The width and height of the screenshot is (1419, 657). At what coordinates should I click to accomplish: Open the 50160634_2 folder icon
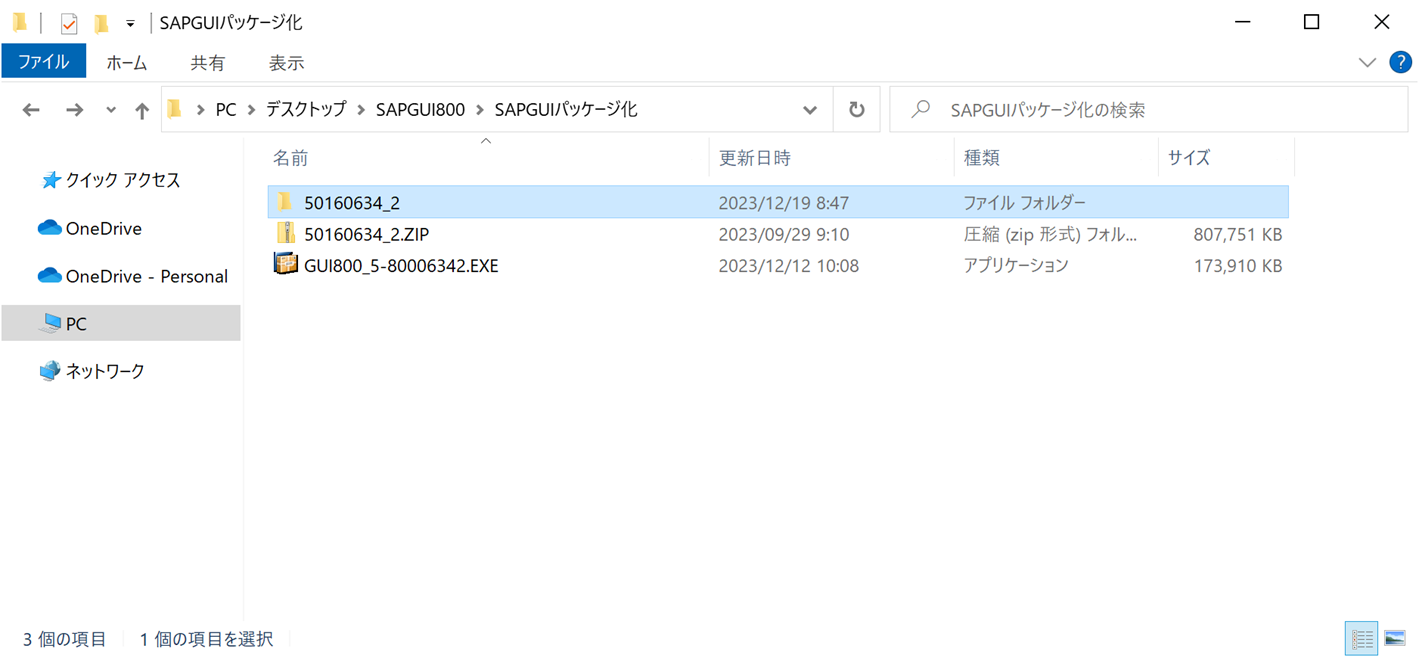[286, 202]
